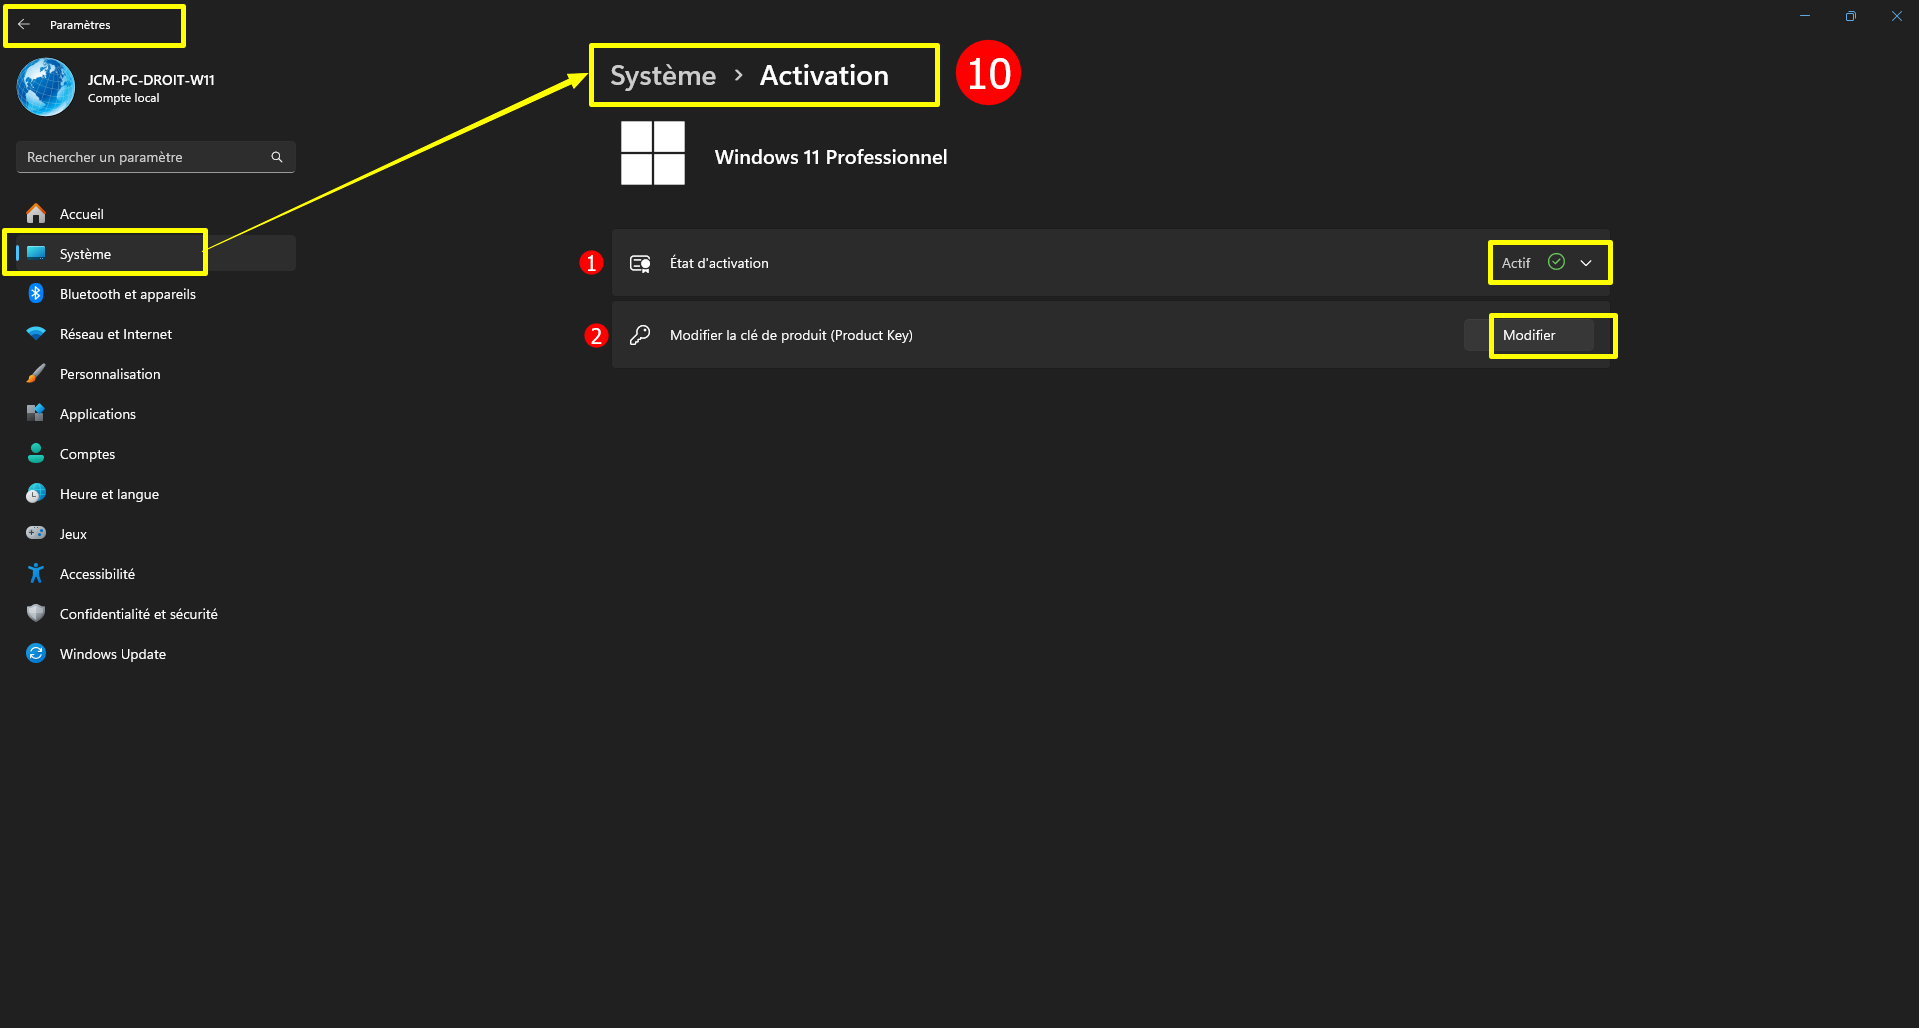Minimize the Paramètres window
This screenshot has height=1028, width=1919.
click(1805, 16)
